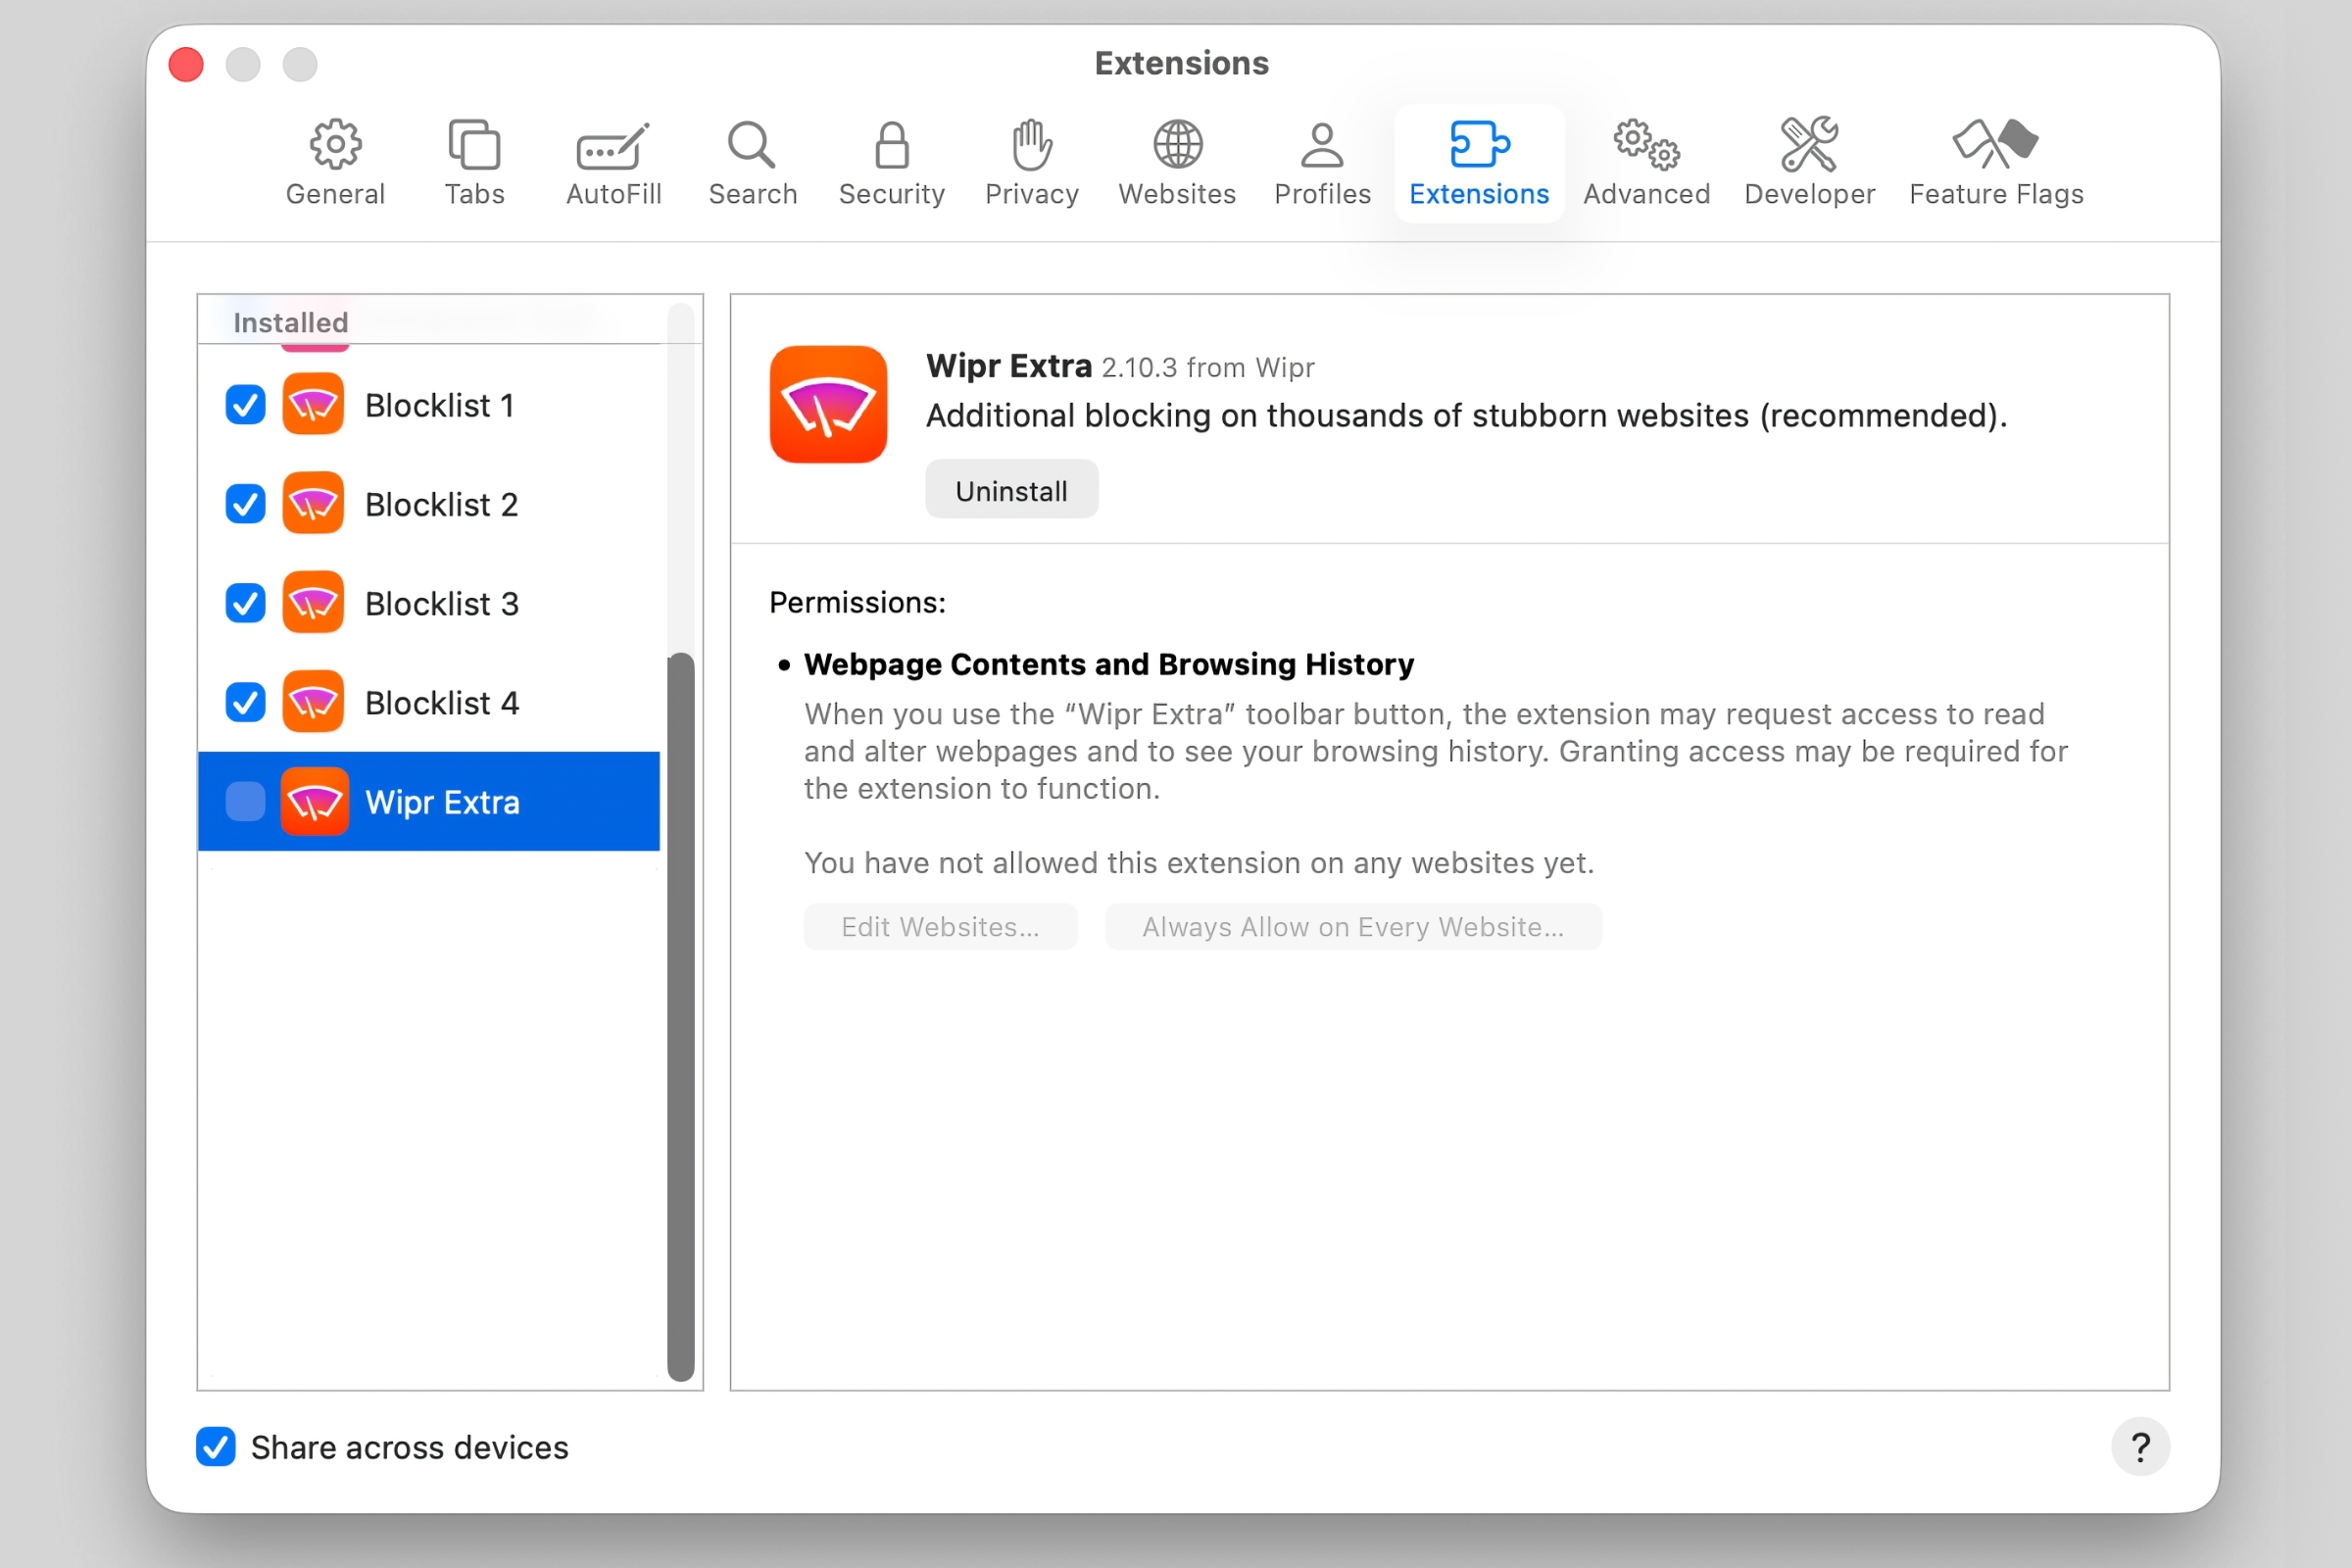Open the help question mark button
The width and height of the screenshot is (2352, 1568).
pyautogui.click(x=2139, y=1446)
